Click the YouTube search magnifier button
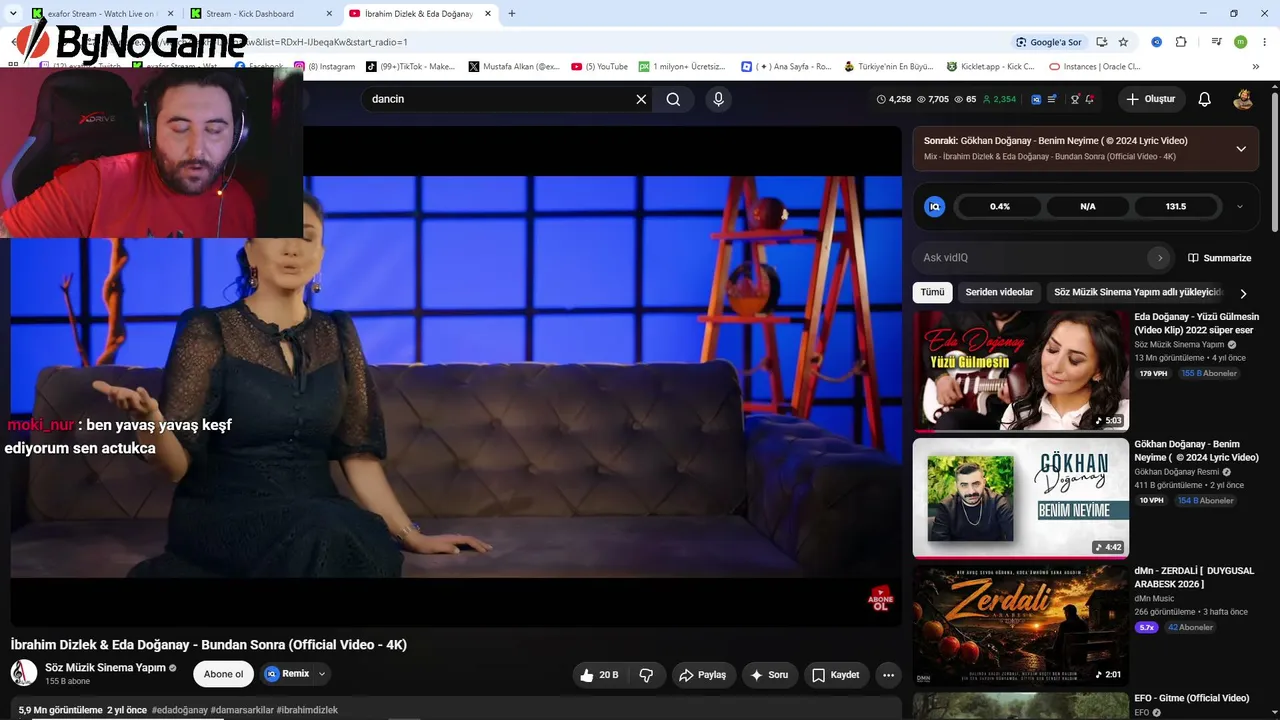This screenshot has width=1280, height=720. 673,99
